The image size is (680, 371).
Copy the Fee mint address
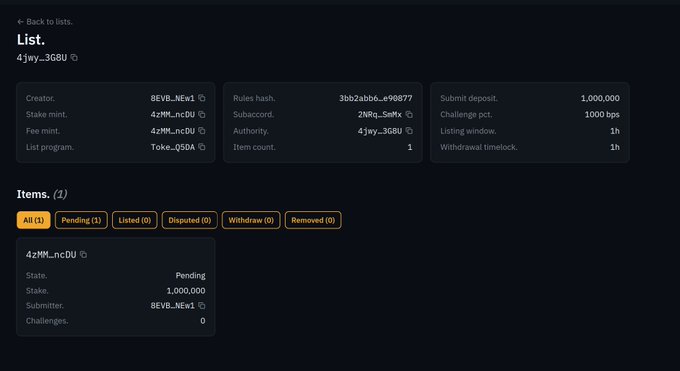click(202, 131)
